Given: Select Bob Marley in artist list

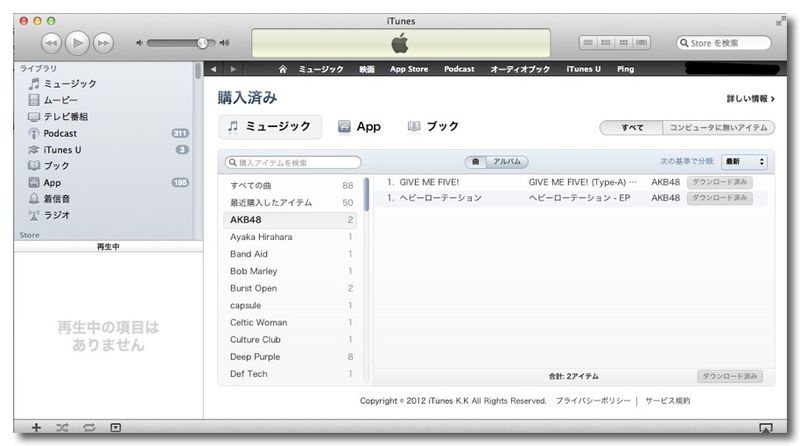Looking at the screenshot, I should coord(290,271).
